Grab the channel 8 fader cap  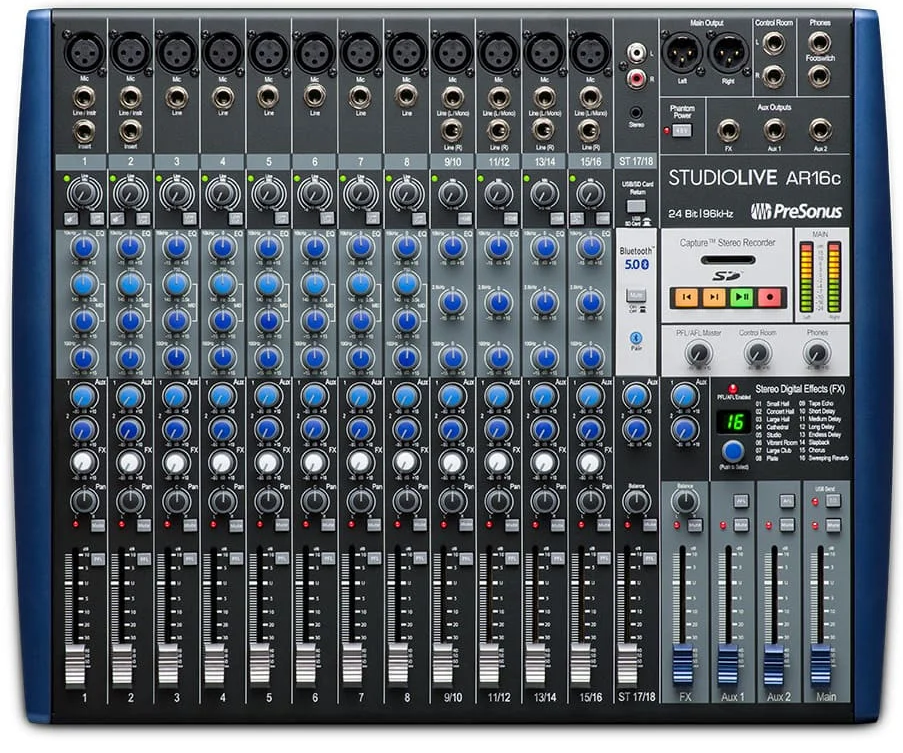point(397,665)
